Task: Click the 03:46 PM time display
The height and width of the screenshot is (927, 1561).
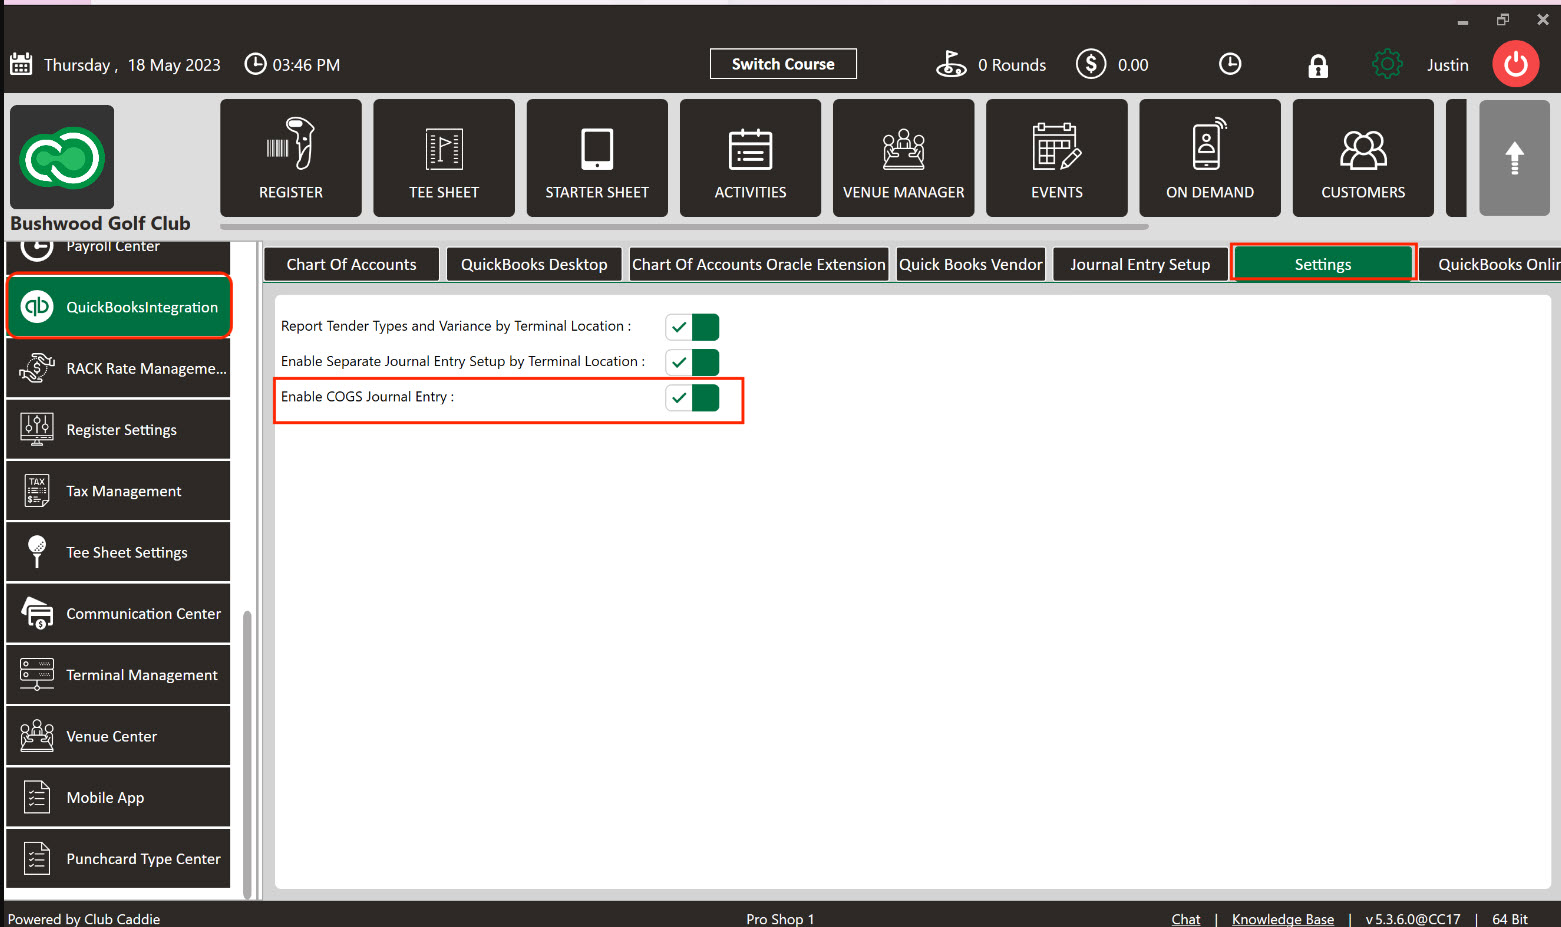Action: click(x=306, y=65)
